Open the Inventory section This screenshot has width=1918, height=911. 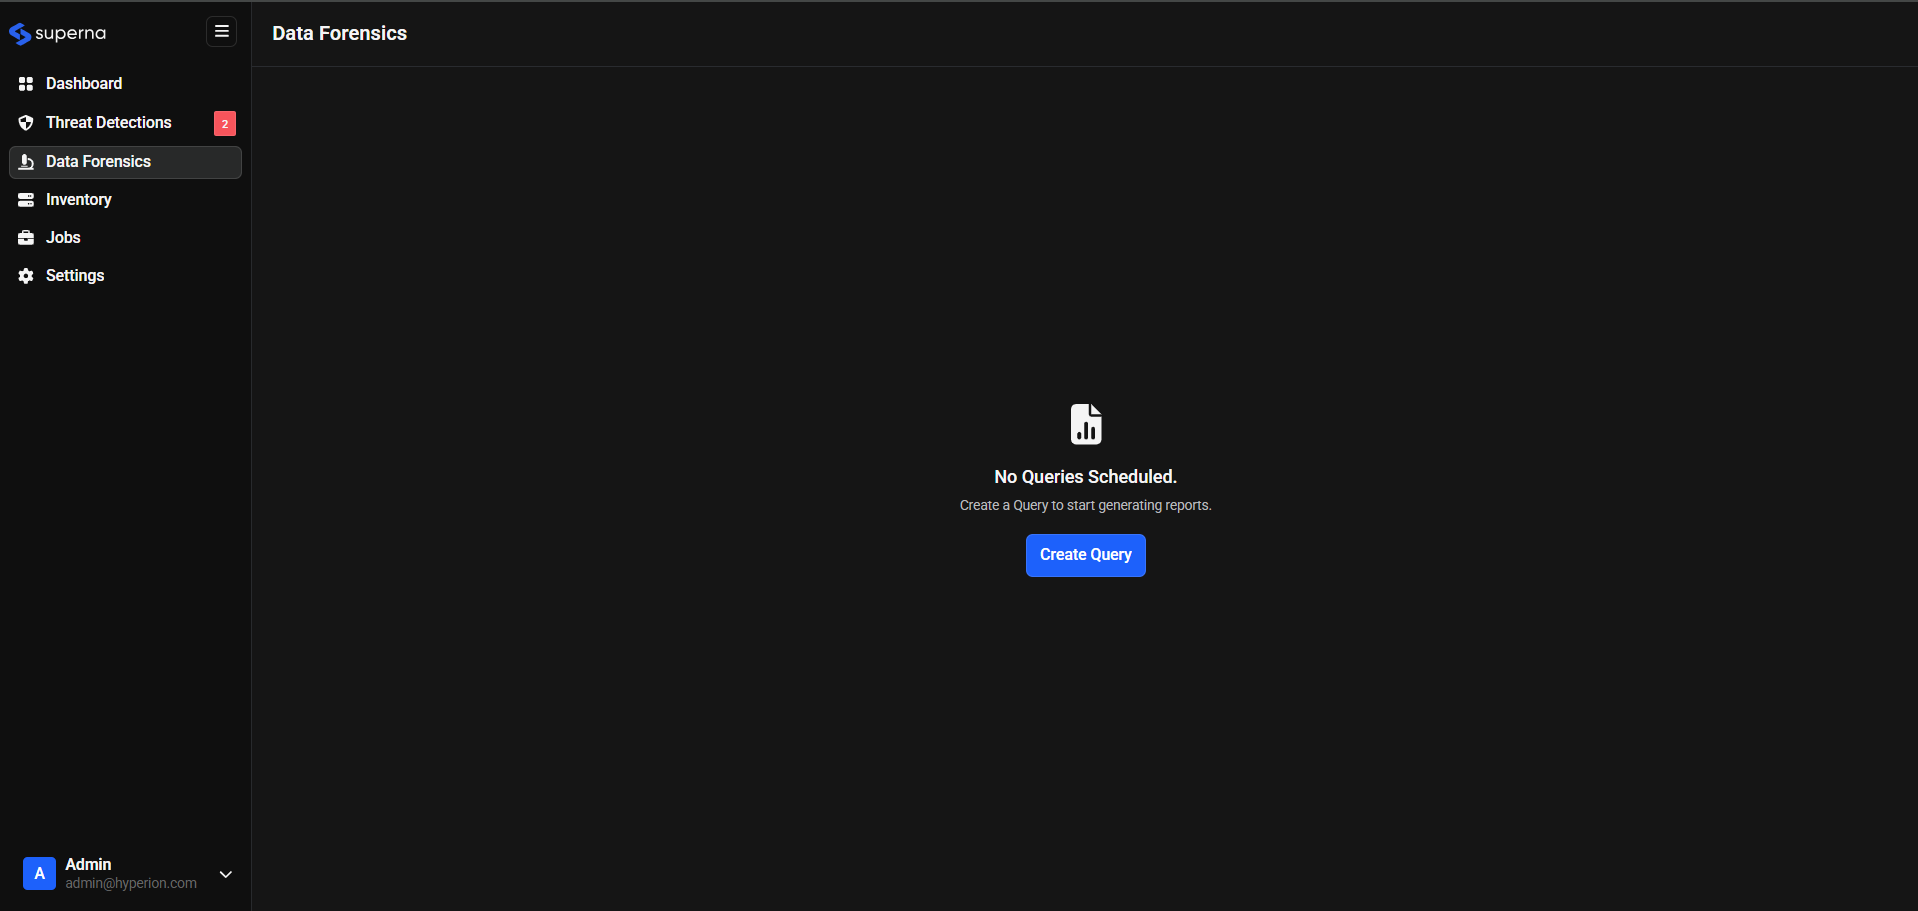tap(125, 200)
